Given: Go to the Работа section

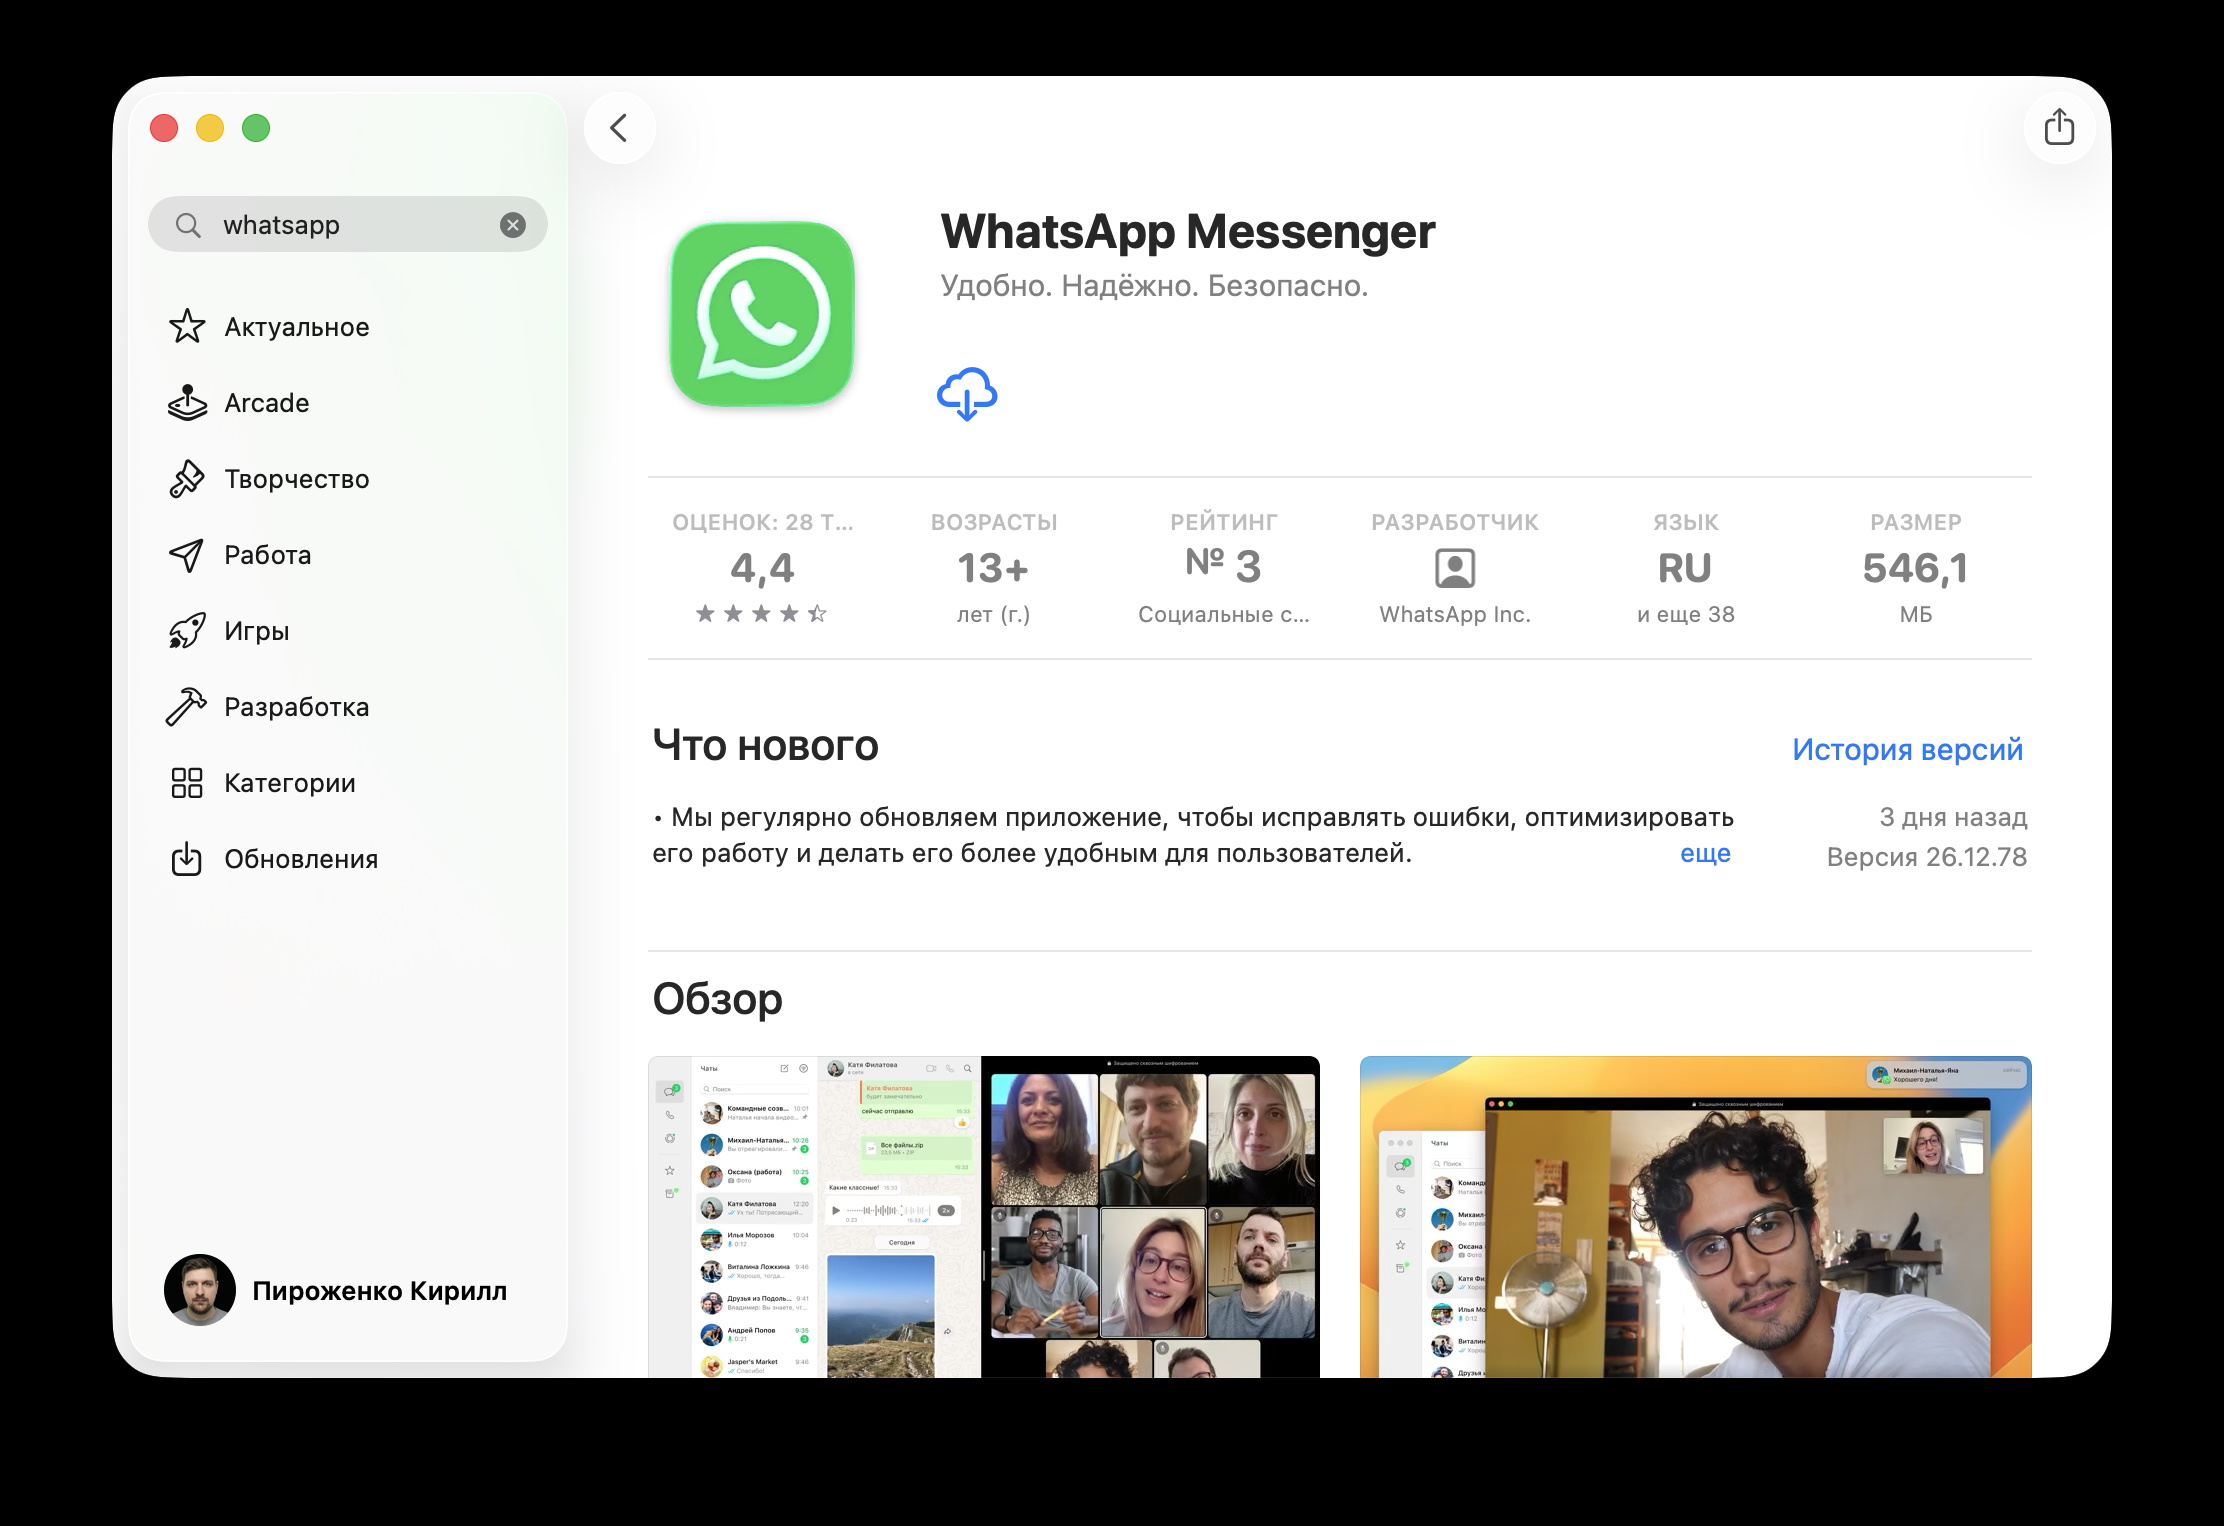Looking at the screenshot, I should pyautogui.click(x=266, y=555).
